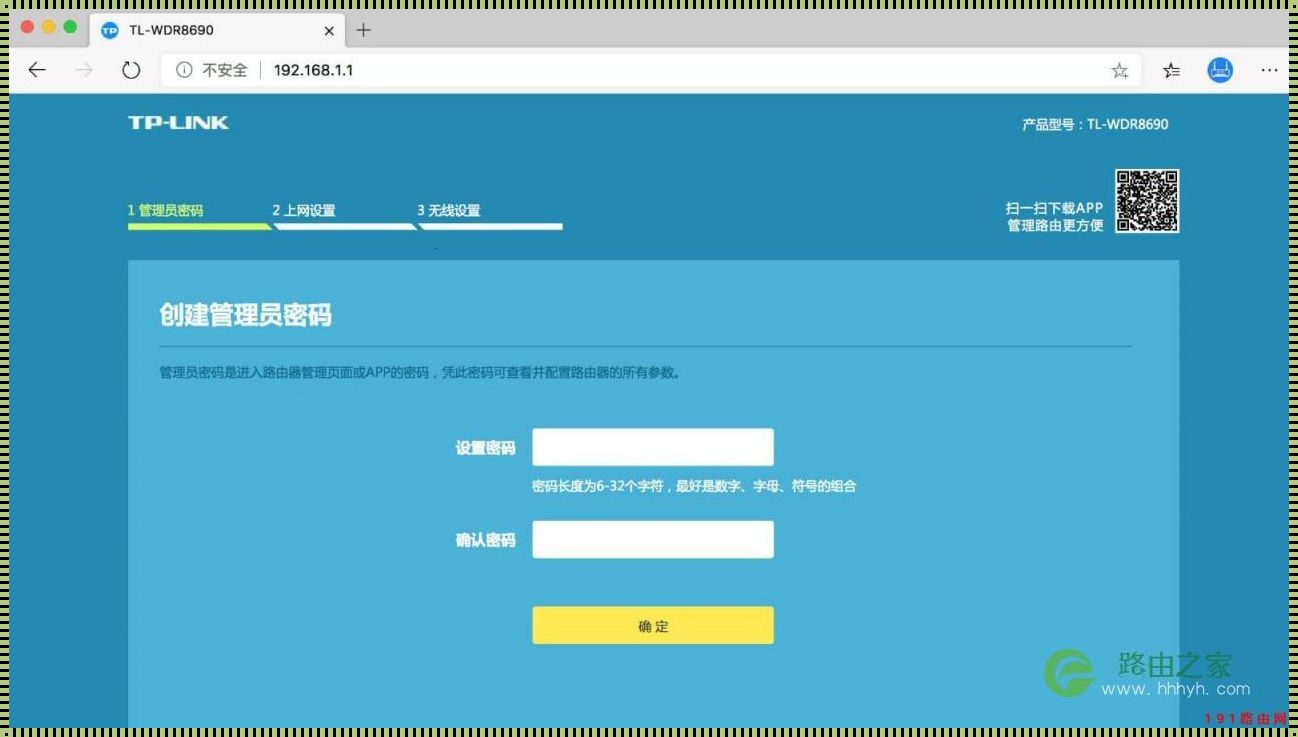Click the 扫一扫下载APP text

click(1055, 208)
